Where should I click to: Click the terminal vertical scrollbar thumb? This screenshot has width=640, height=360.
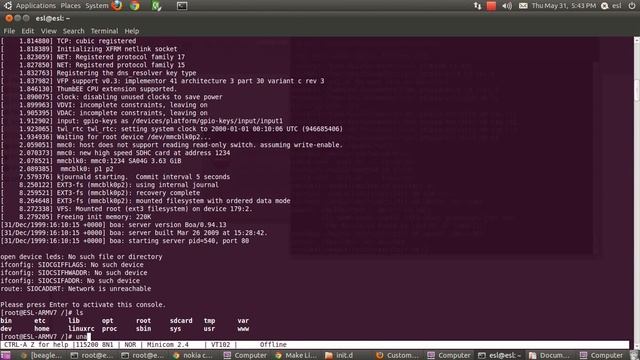tap(636, 90)
